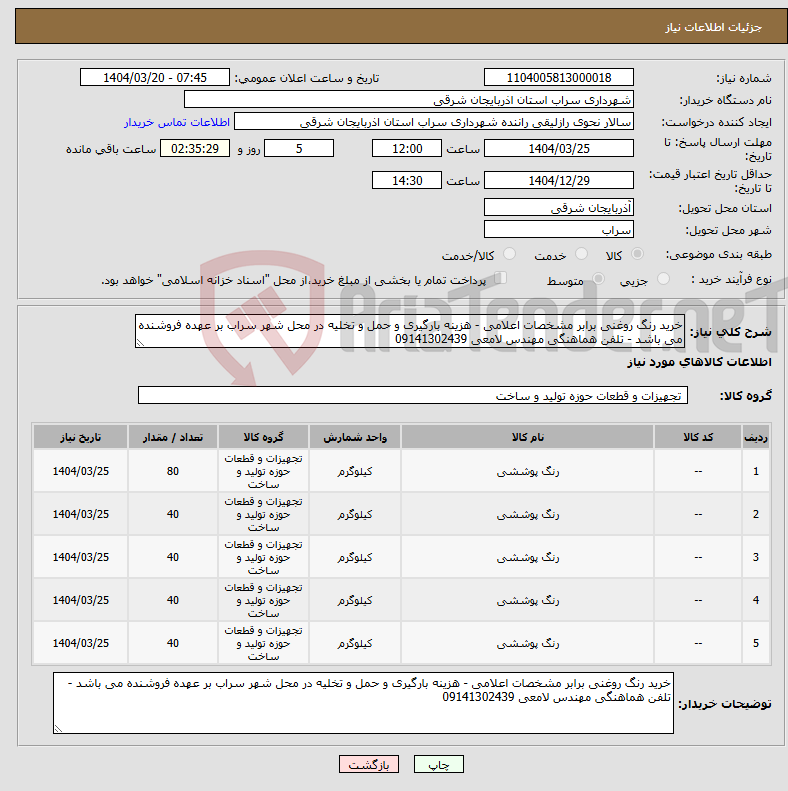788x791 pixels.
Task: Click the تاریخ نیاز column header
Action: (x=80, y=437)
